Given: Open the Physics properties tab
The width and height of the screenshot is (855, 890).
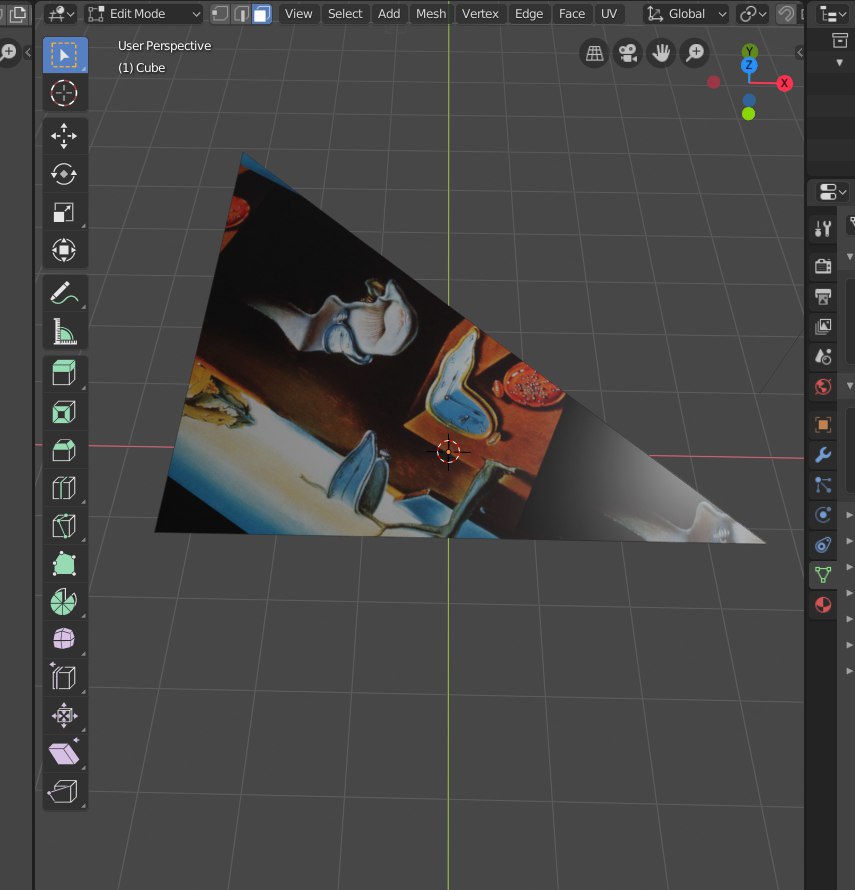Looking at the screenshot, I should coord(823,515).
